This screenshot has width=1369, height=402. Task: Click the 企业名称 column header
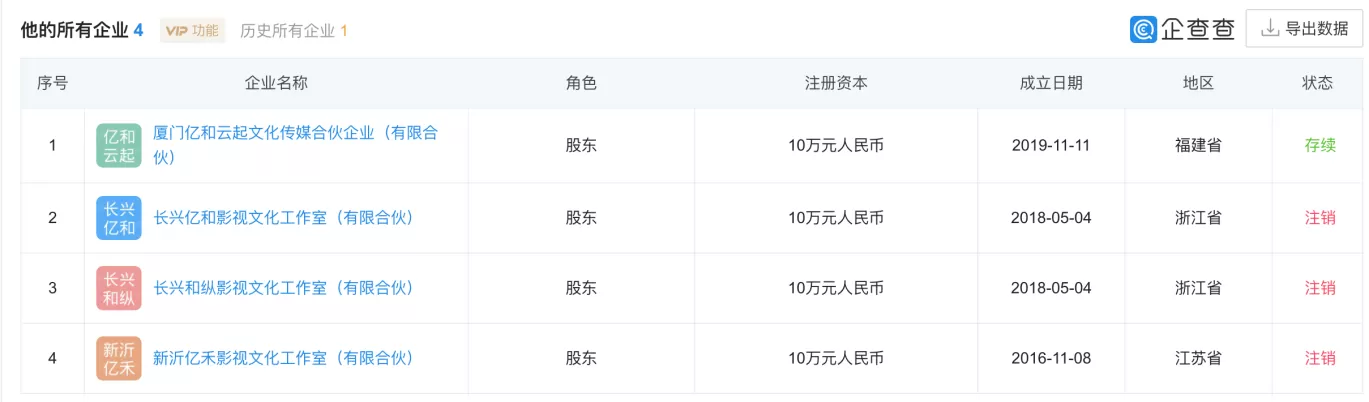276,83
